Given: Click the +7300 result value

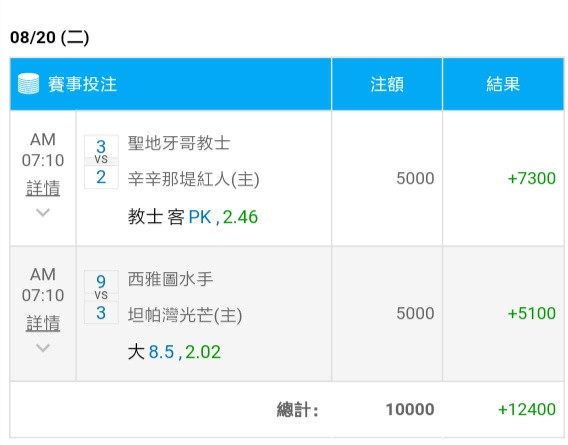Looking at the screenshot, I should (x=531, y=178).
